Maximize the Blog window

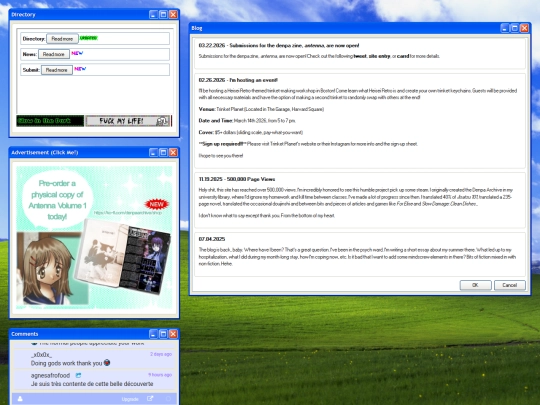tap(515, 28)
